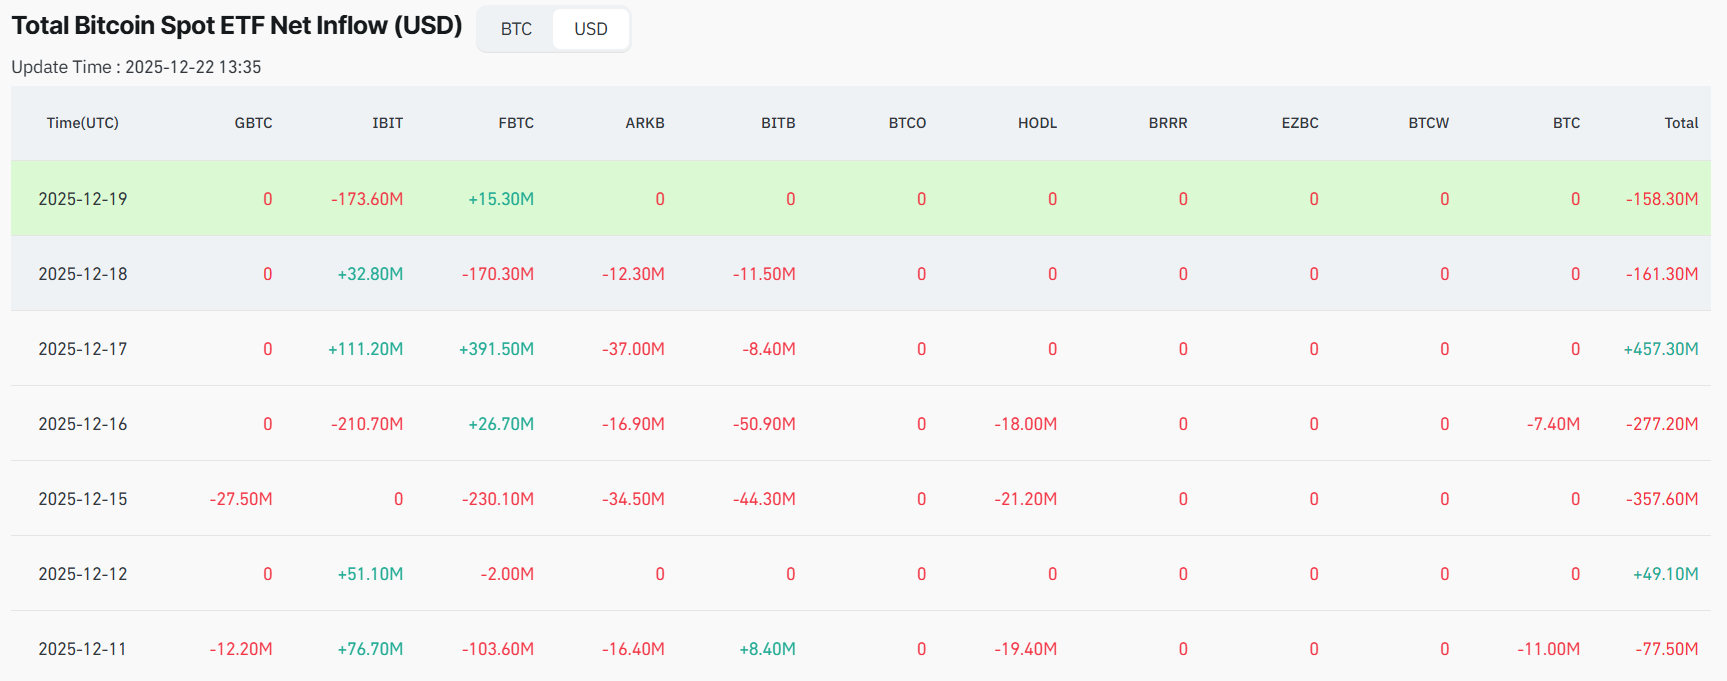Screen dimensions: 1727x681
Task: Sort by the GBTC column header
Action: (253, 123)
